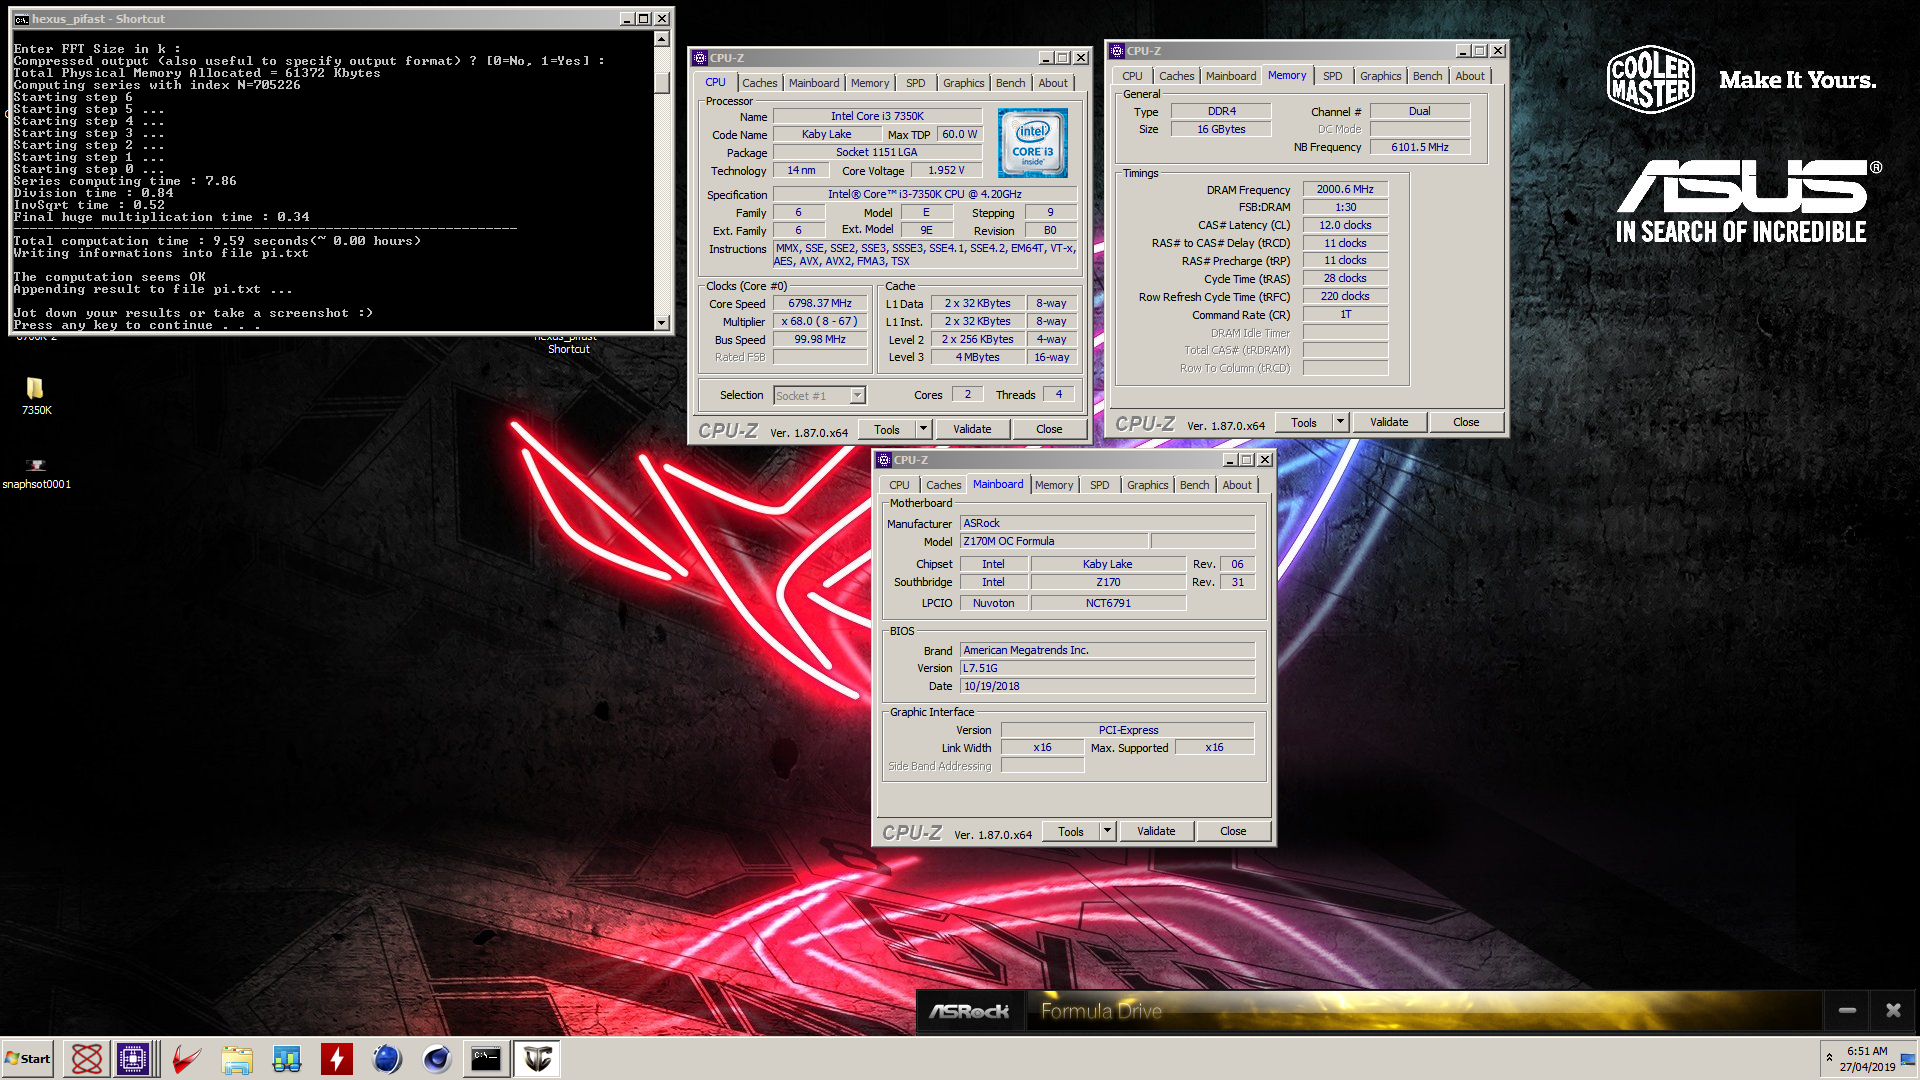Expand Tools dropdown arrow in Mainboard window
Image resolution: width=1920 pixels, height=1080 pixels.
click(x=1107, y=831)
